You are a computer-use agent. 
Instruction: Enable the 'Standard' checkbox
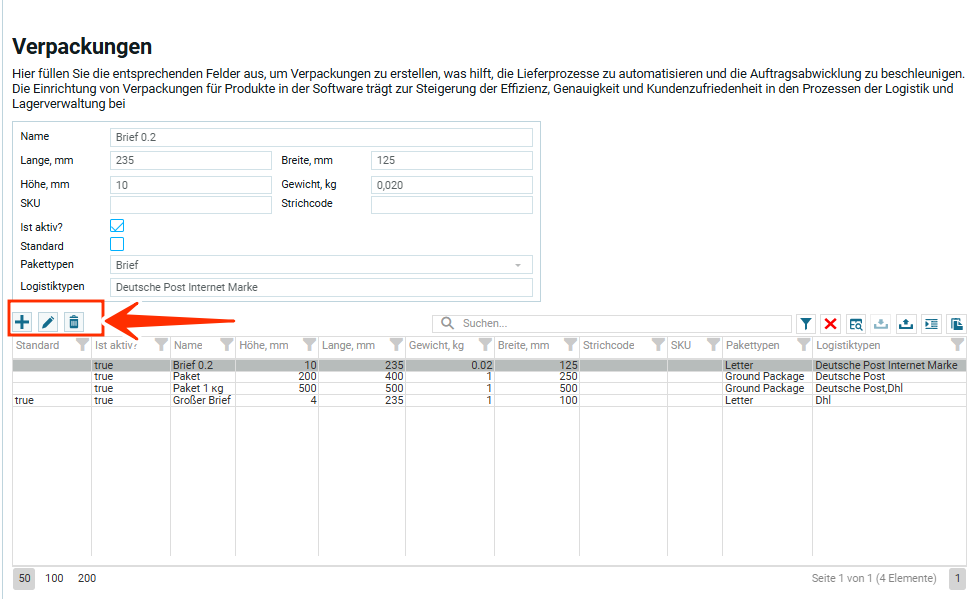click(x=117, y=245)
